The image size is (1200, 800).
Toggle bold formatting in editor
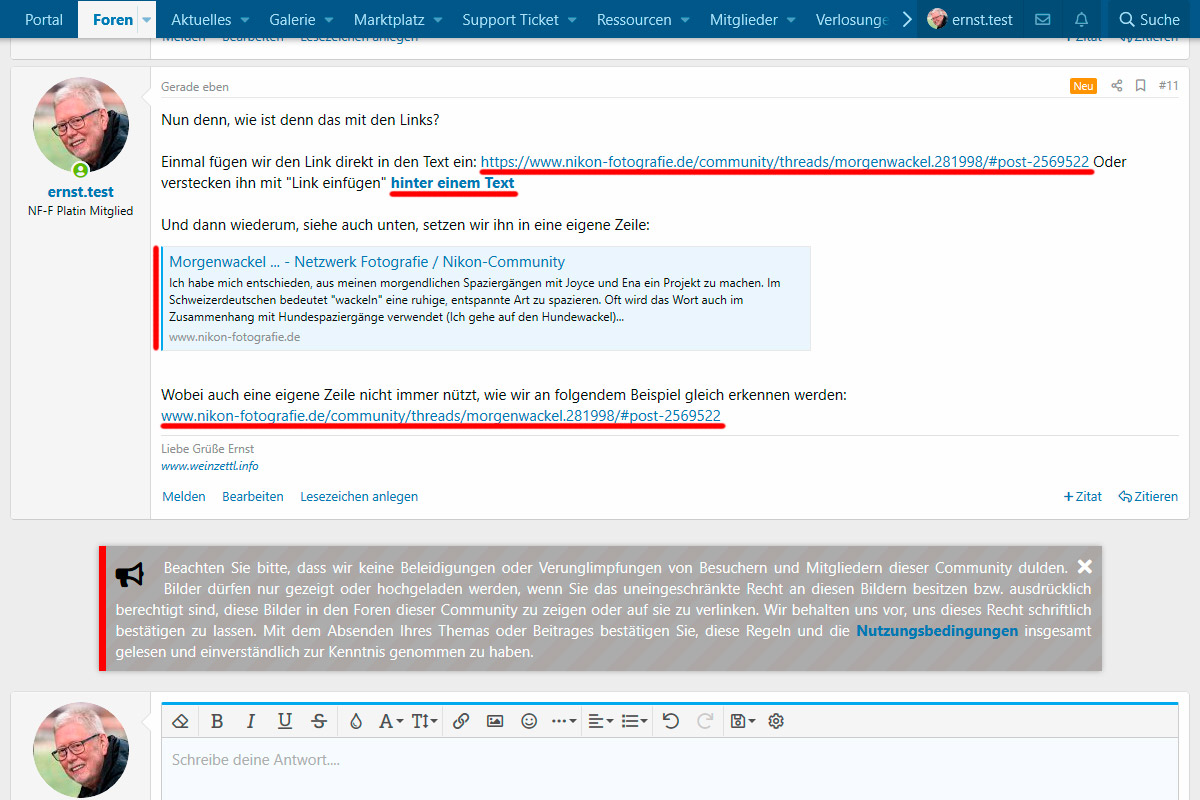[217, 721]
